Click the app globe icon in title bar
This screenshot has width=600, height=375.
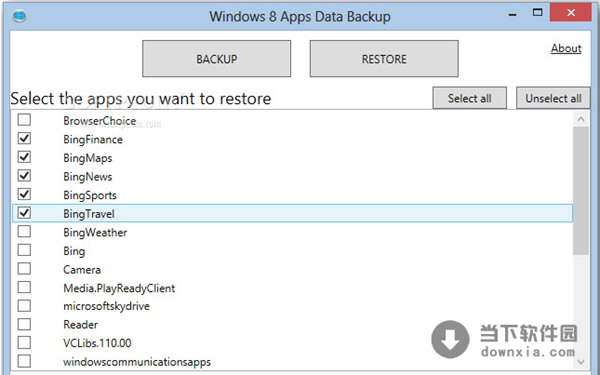(x=19, y=16)
